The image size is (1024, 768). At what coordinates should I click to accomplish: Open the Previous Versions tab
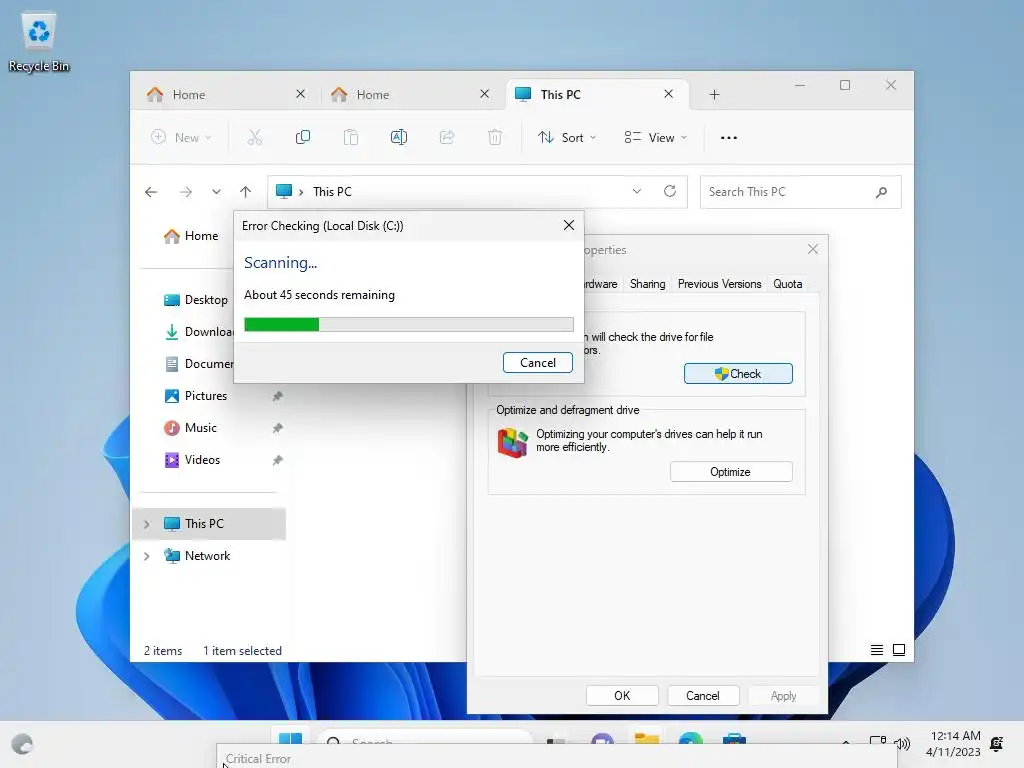click(719, 284)
